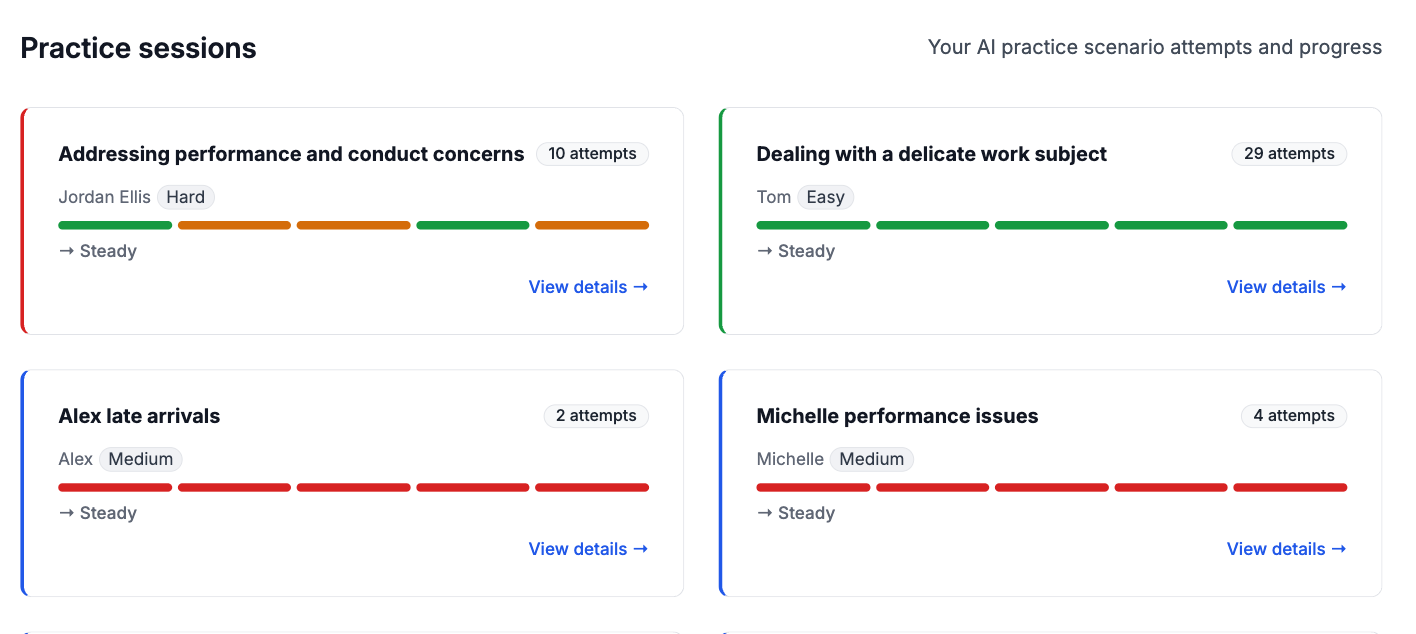
Task: Select the Hard difficulty badge beside Jordan Ellis
Action: [x=186, y=197]
